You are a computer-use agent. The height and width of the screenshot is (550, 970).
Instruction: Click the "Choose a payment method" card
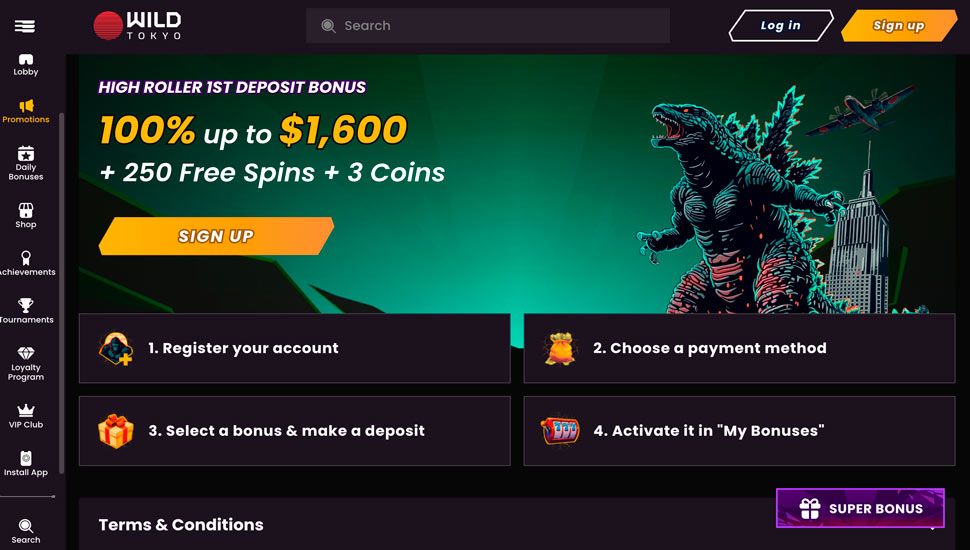click(x=739, y=348)
